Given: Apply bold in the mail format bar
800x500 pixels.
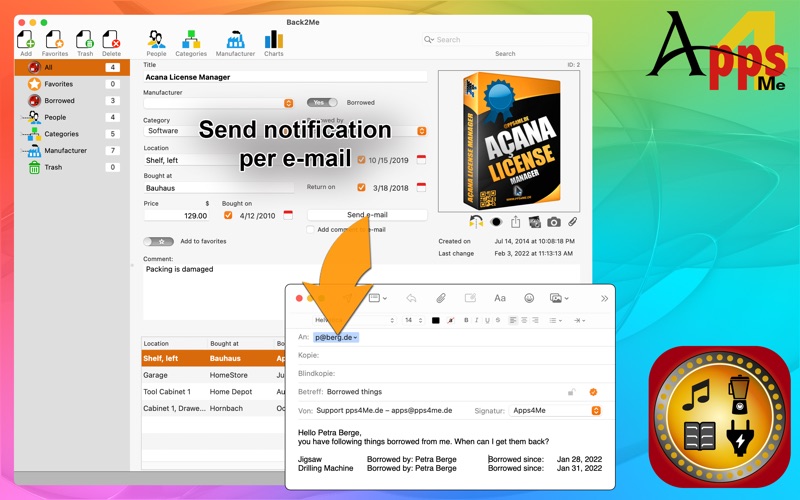Looking at the screenshot, I should tap(466, 320).
